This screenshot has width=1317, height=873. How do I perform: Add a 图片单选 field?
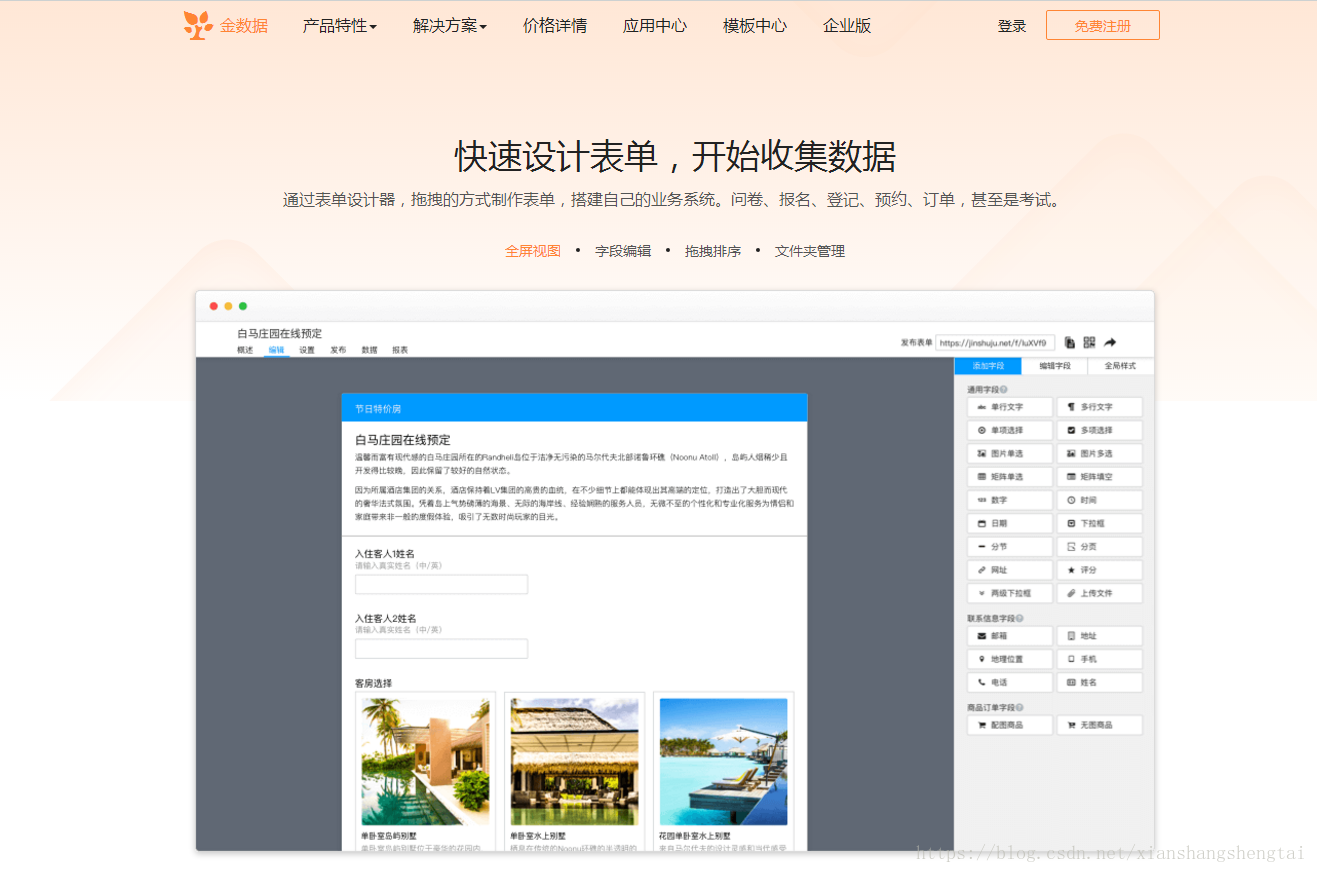click(1010, 454)
